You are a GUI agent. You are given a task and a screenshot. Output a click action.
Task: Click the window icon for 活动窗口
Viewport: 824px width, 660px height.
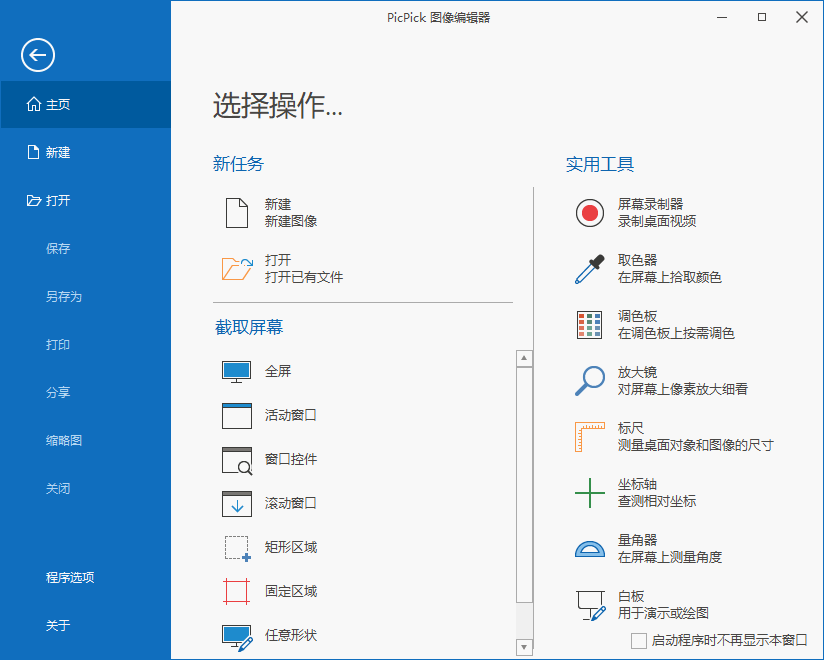(236, 416)
